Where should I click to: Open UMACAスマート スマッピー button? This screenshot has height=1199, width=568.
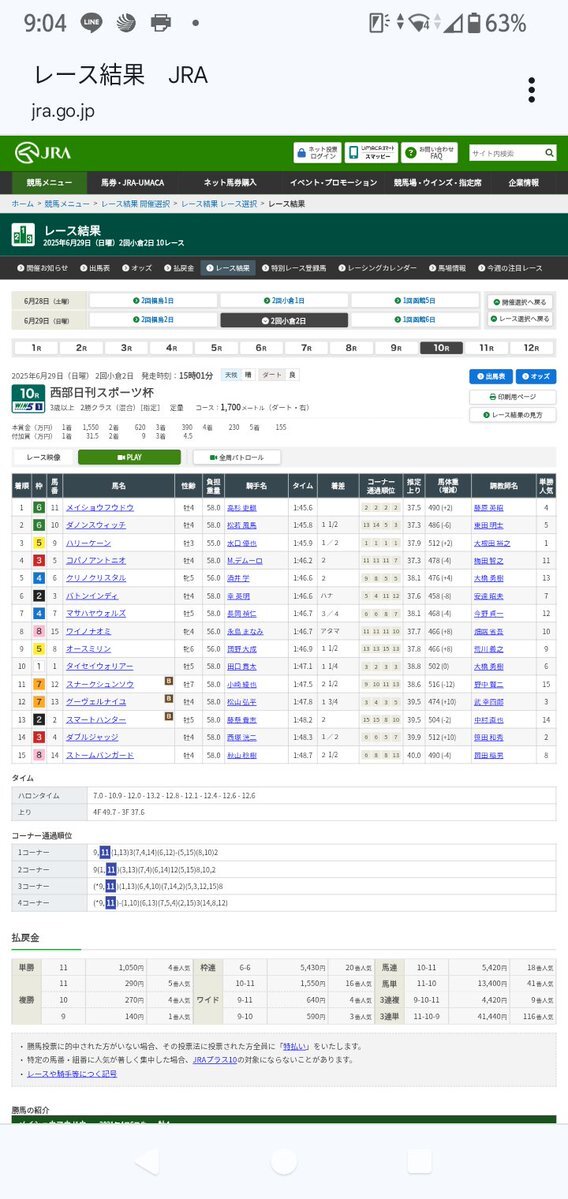click(371, 153)
